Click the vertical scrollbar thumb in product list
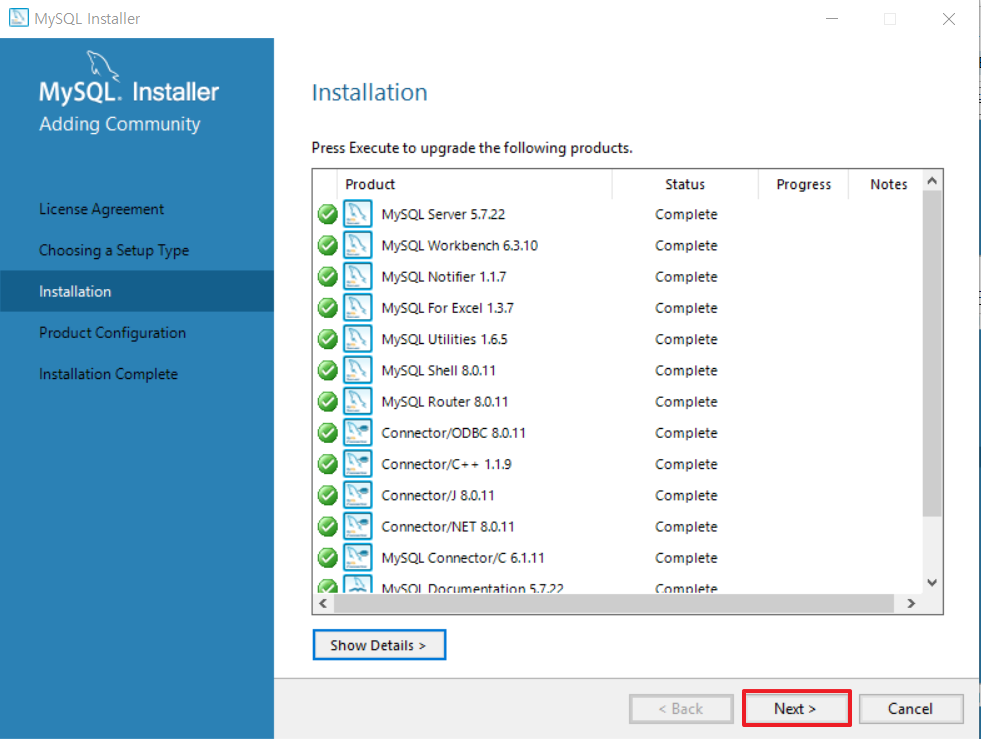This screenshot has height=739, width=981. click(932, 354)
